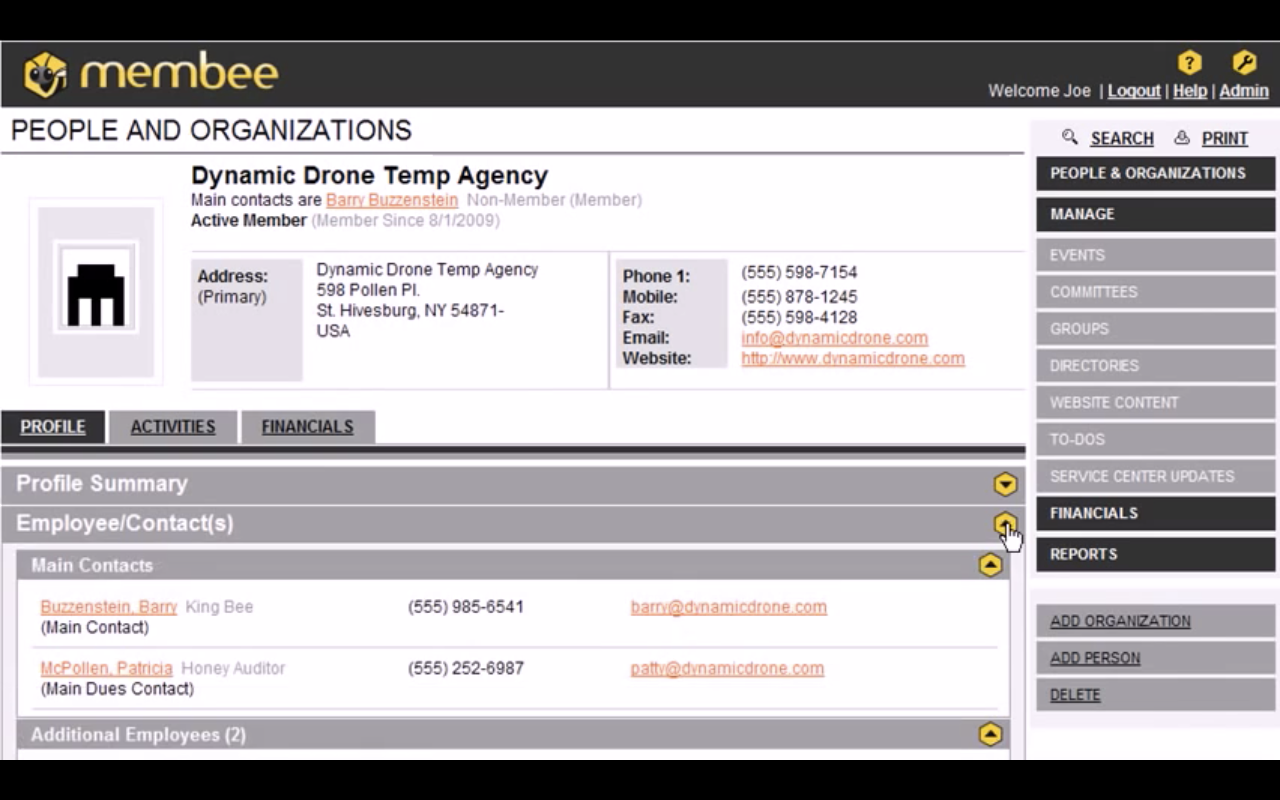1280x800 pixels.
Task: Open REPORTS in the sidebar
Action: tap(1156, 554)
